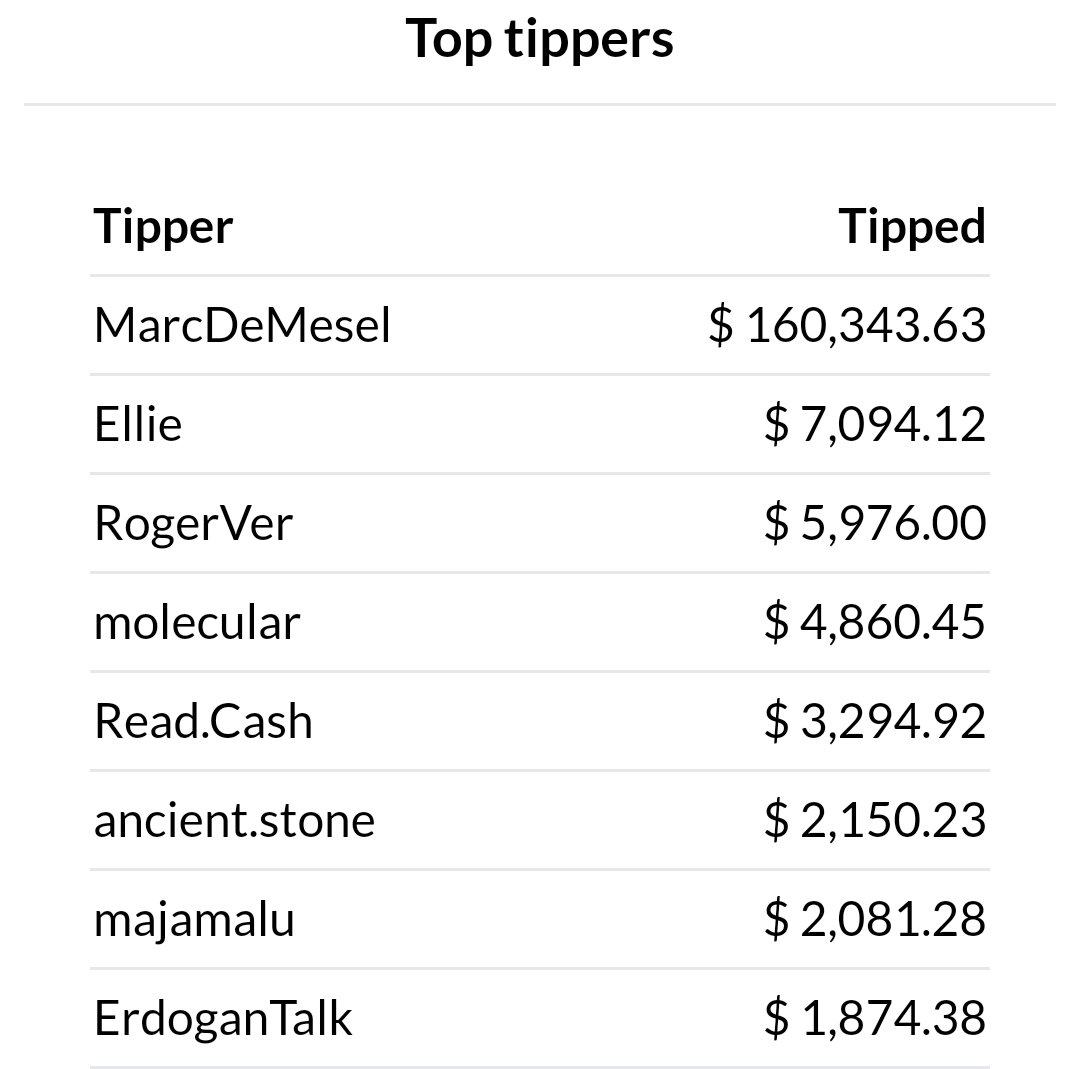Select the $ 3,294.92 tipped value
The width and height of the screenshot is (1080, 1069).
[875, 722]
